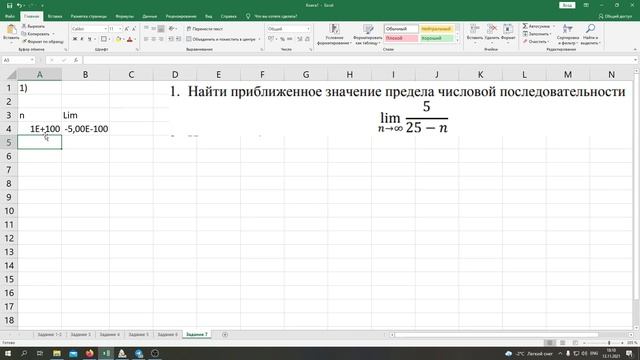Click the red font color A

(x=130, y=39)
